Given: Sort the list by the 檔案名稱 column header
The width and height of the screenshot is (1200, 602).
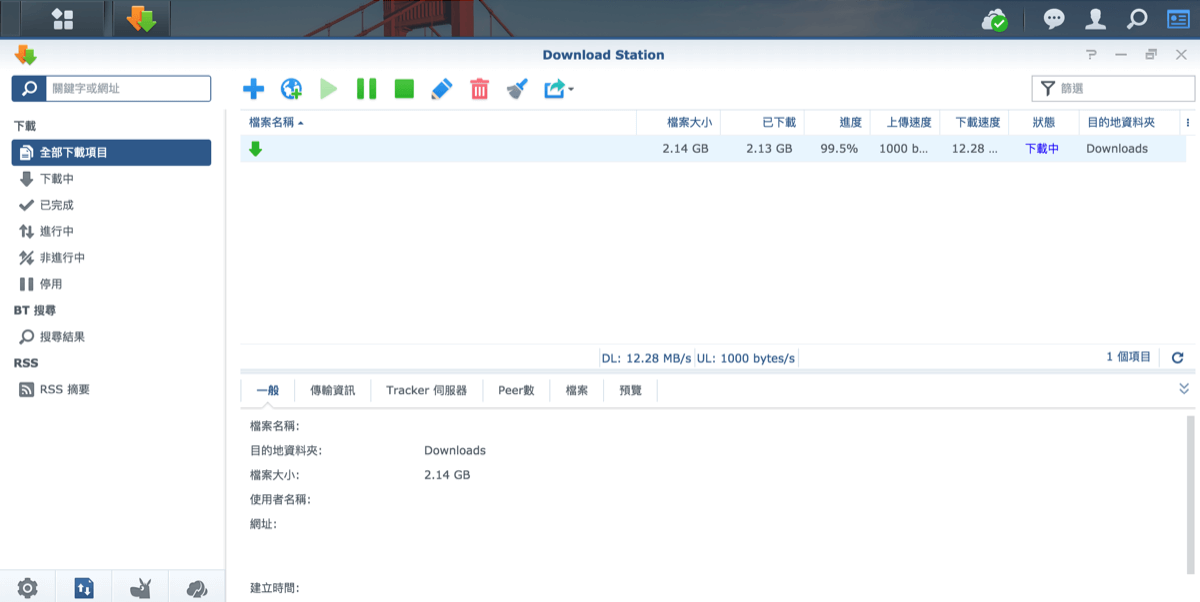Looking at the screenshot, I should tap(276, 122).
